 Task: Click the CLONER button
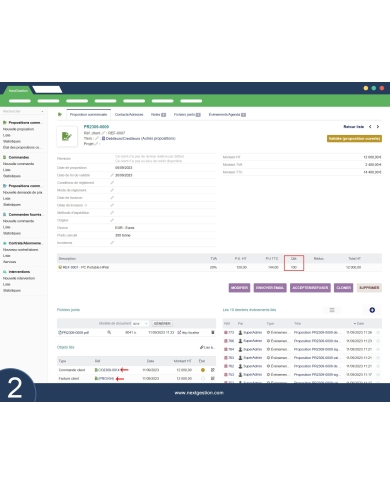tap(344, 288)
